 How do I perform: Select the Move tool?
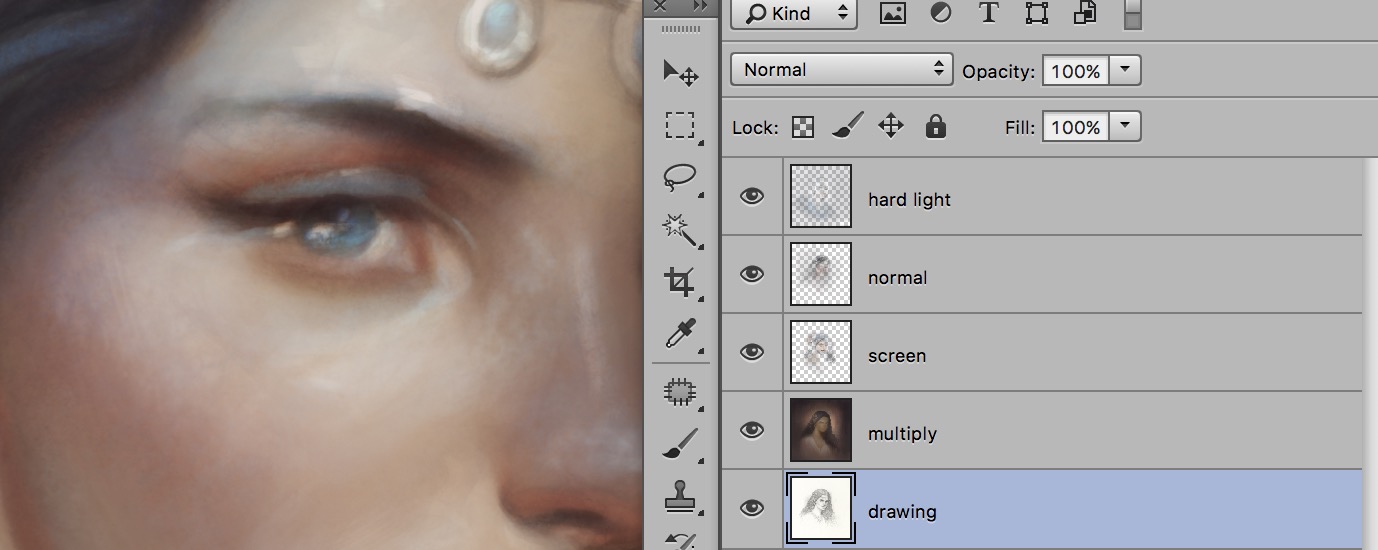click(x=681, y=72)
